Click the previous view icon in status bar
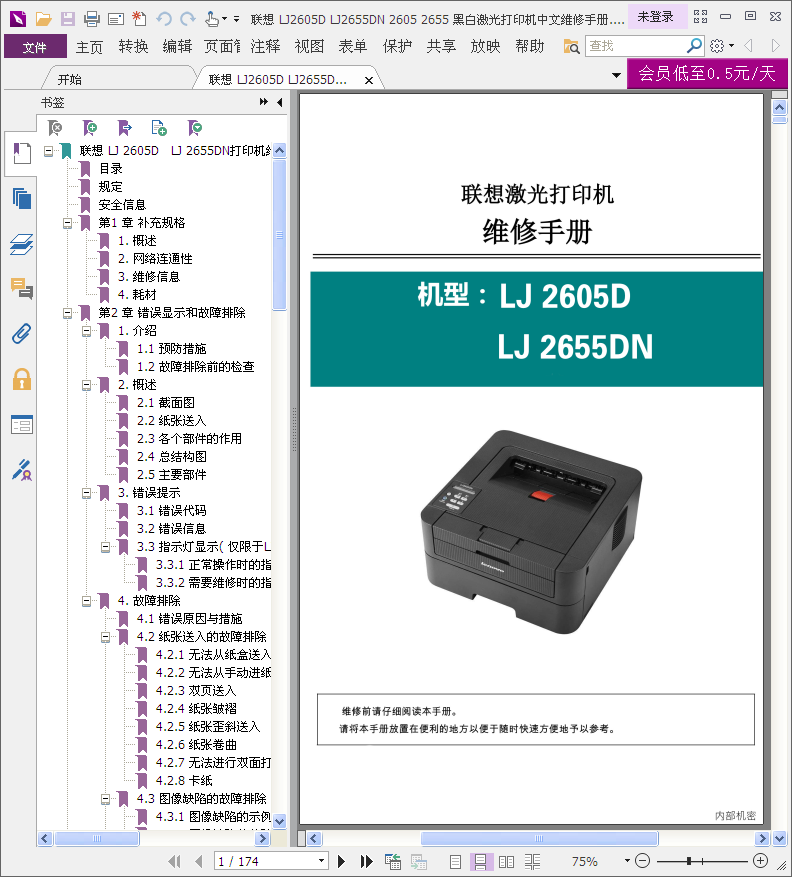Image resolution: width=792 pixels, height=877 pixels. [393, 861]
